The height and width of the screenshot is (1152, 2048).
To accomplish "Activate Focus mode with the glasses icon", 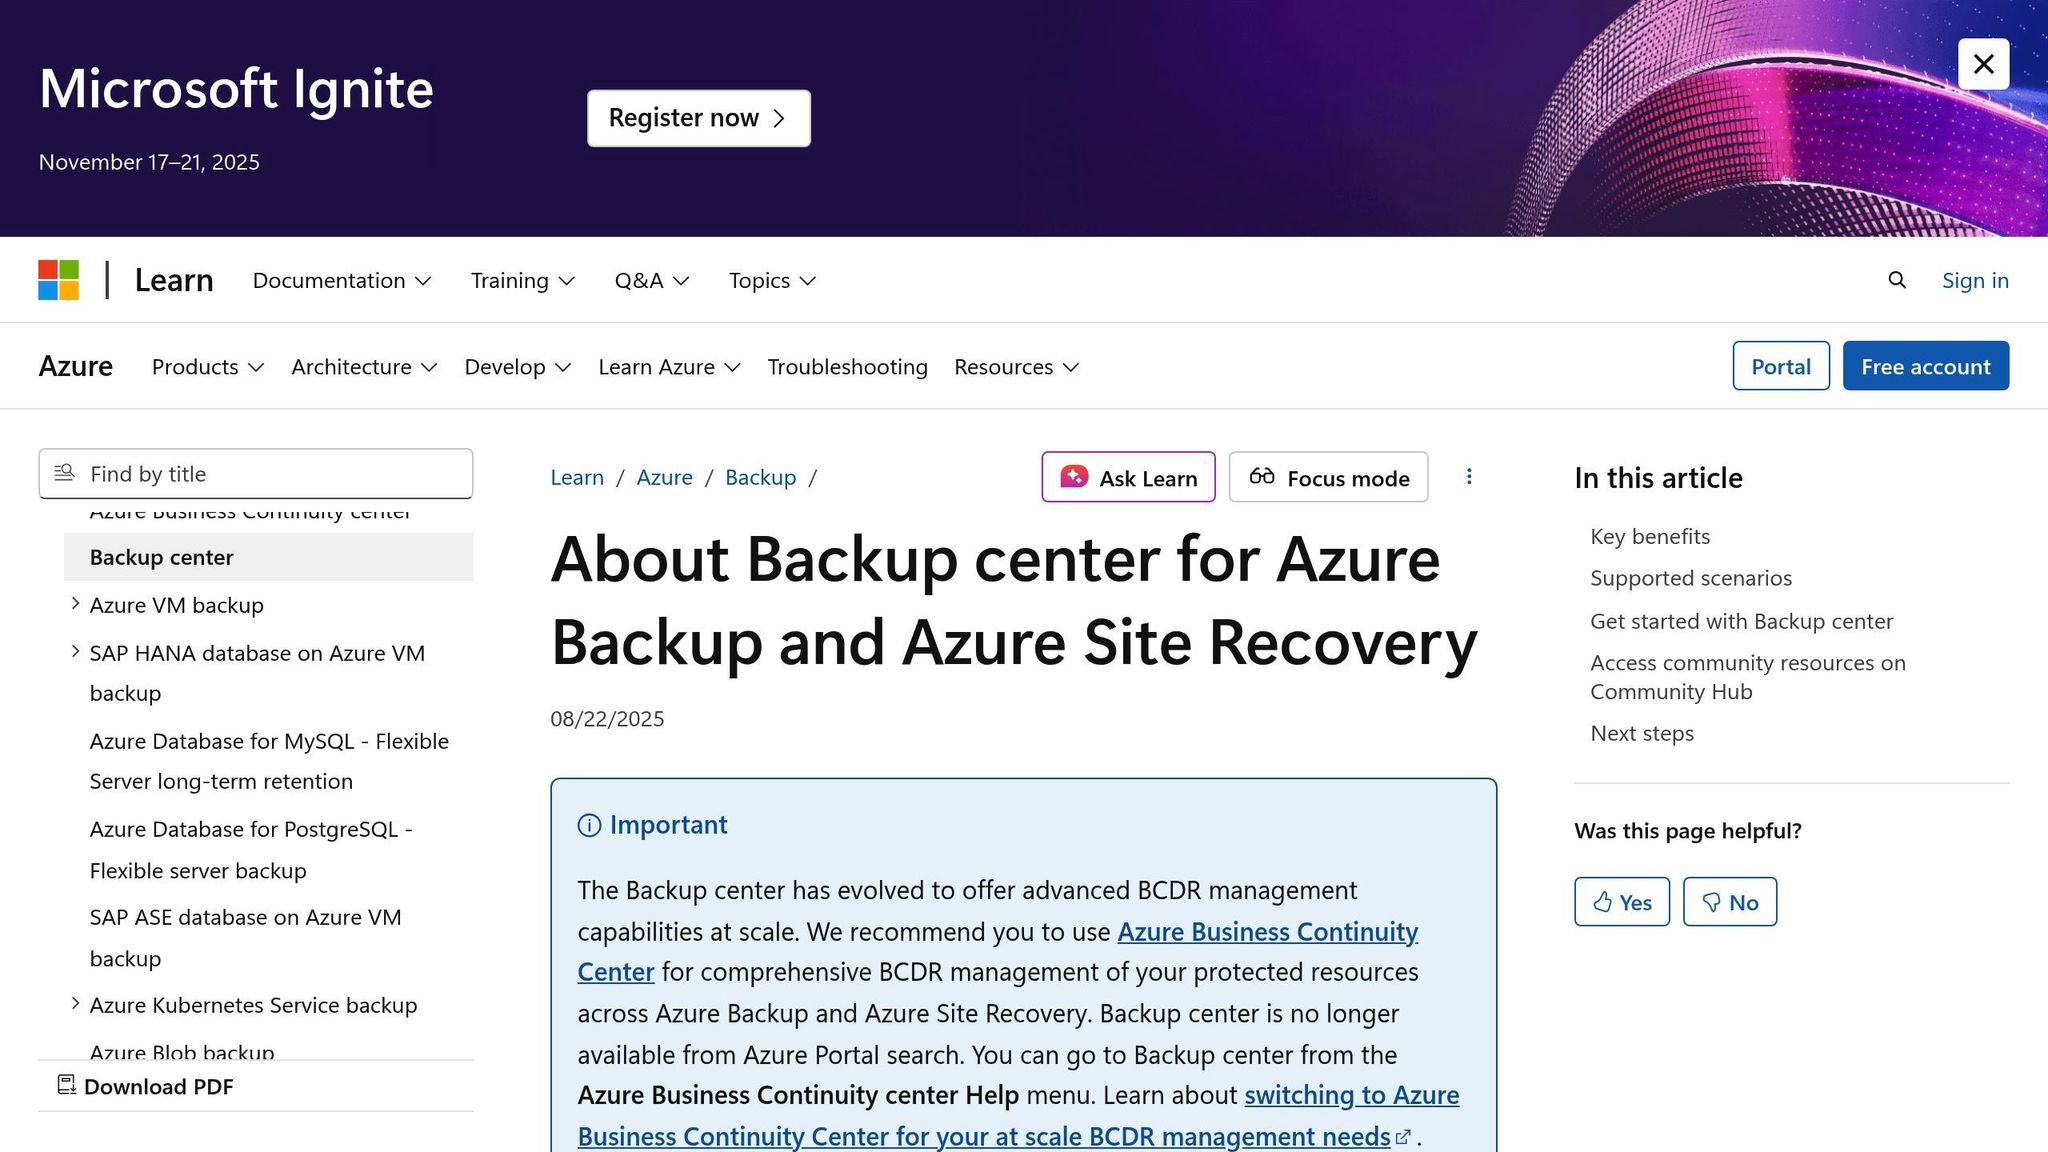I will coord(1262,477).
